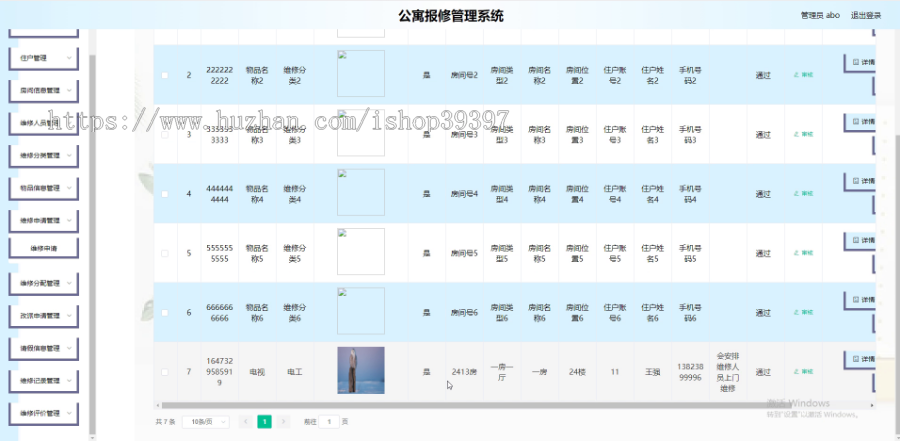Click the page jump input field
The height and width of the screenshot is (441, 900).
pyautogui.click(x=329, y=422)
